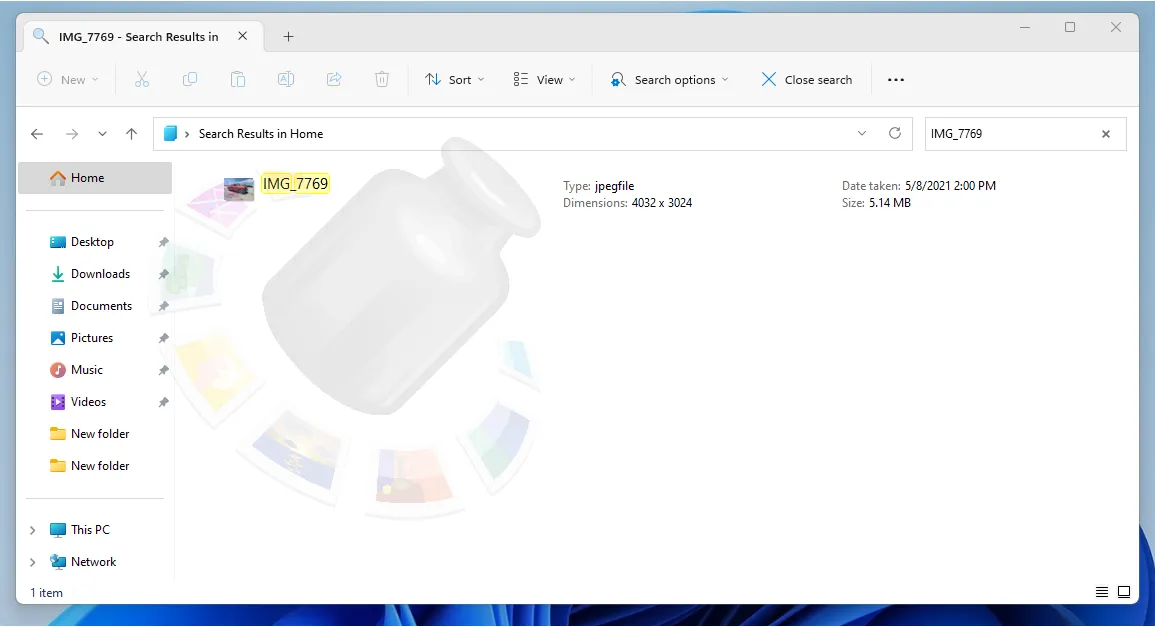Click the 1 item status text
This screenshot has height=627, width=1155.
46,592
